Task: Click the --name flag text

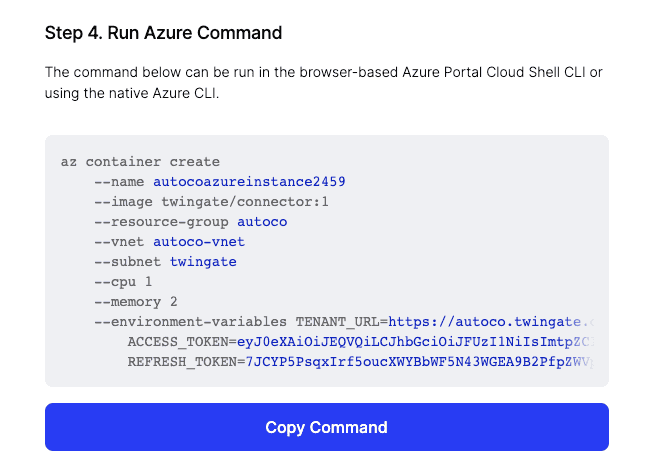Action: coord(119,182)
